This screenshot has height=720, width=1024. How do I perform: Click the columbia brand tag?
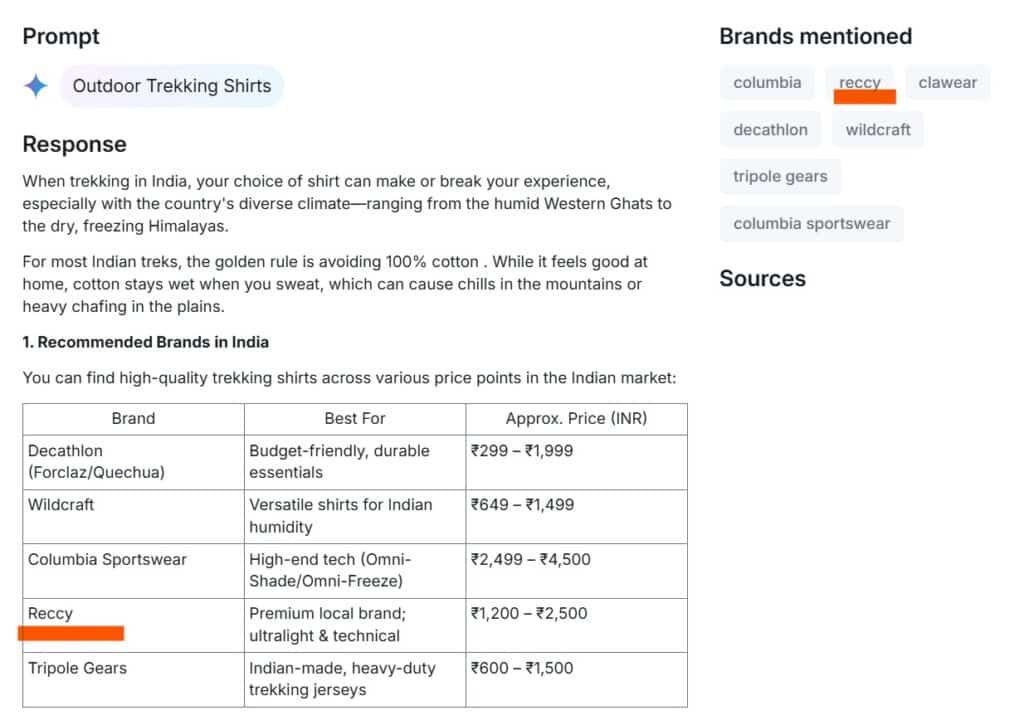click(x=767, y=82)
